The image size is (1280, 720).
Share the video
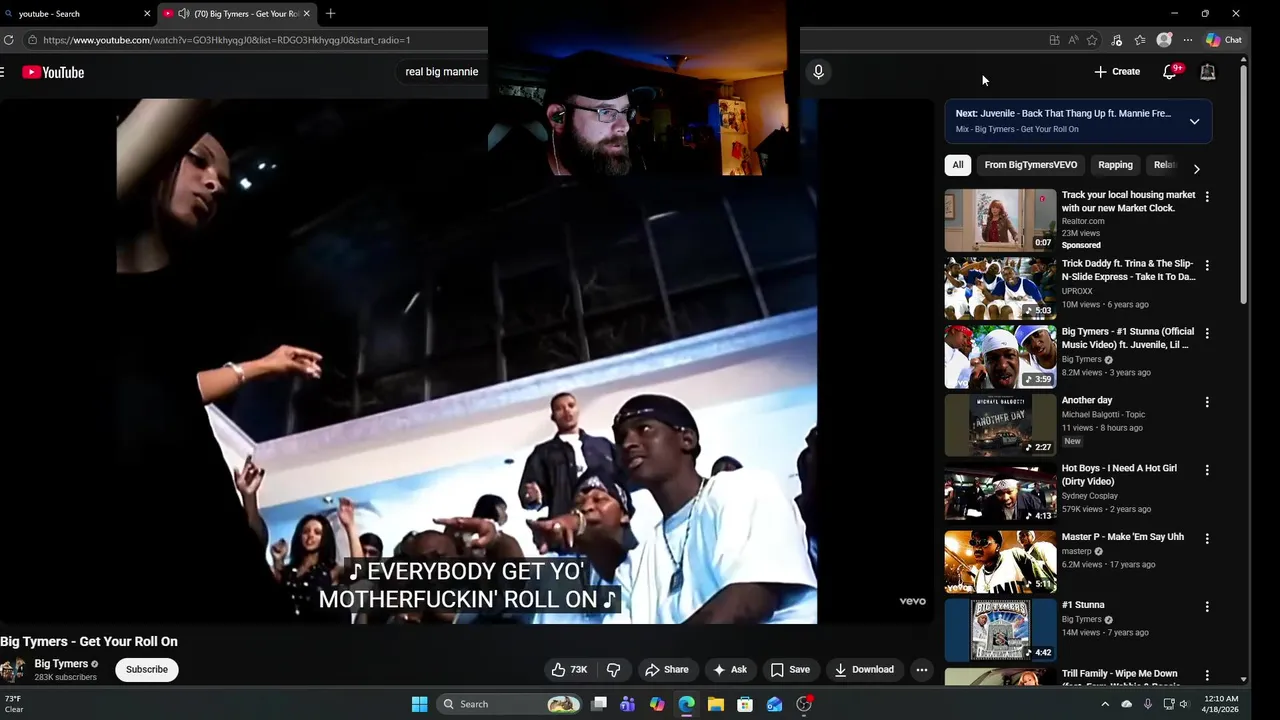(666, 670)
